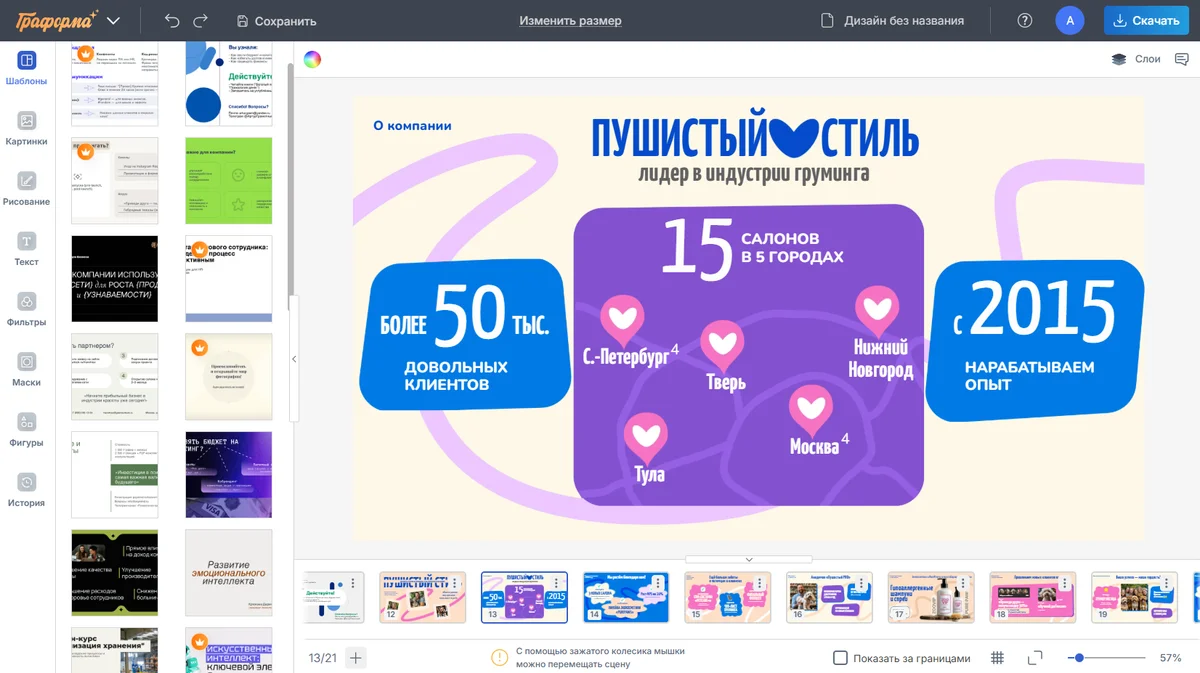Click the 13/21 slide counter

click(x=322, y=658)
